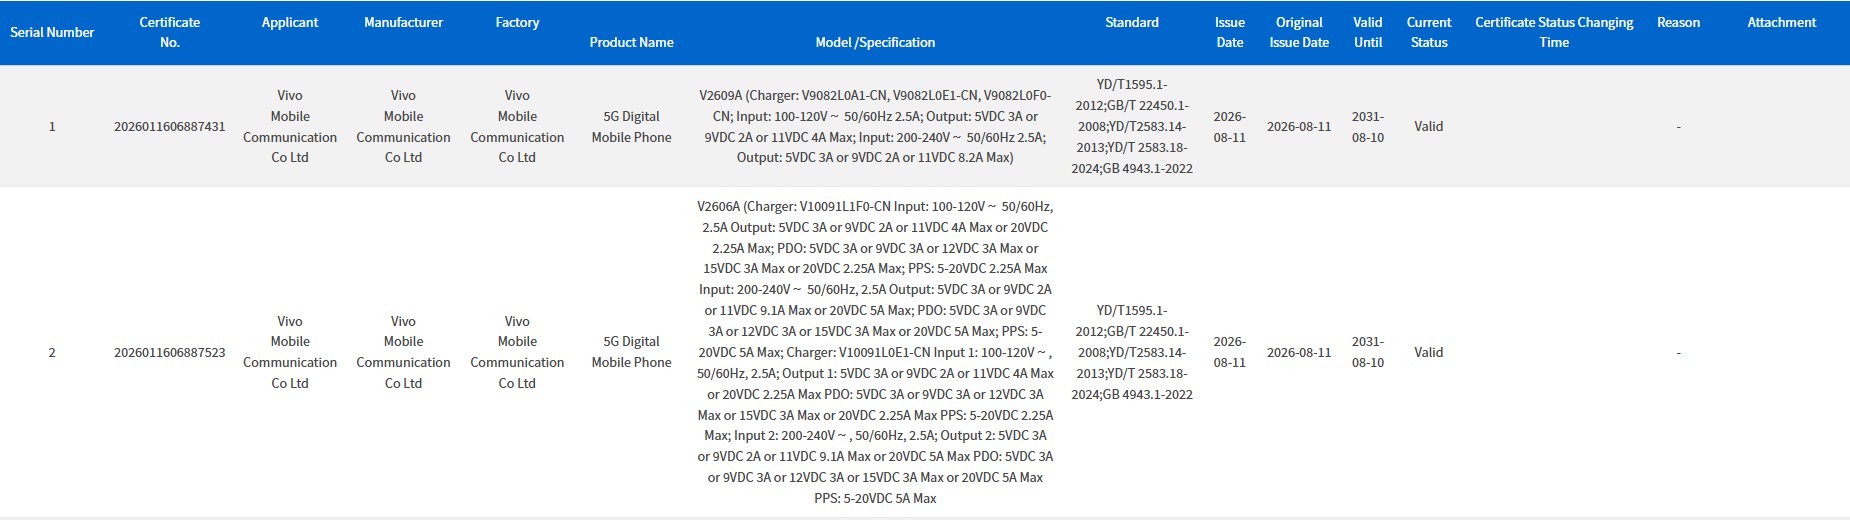
Task: Click original issue date in row 2
Action: (1299, 352)
